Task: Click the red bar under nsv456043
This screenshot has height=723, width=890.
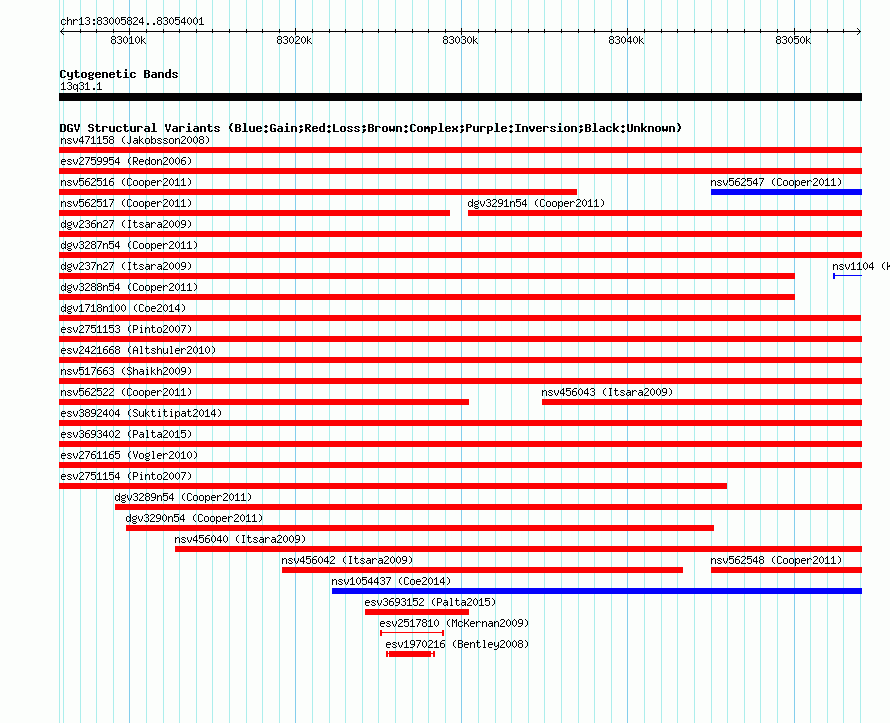Action: (702, 402)
